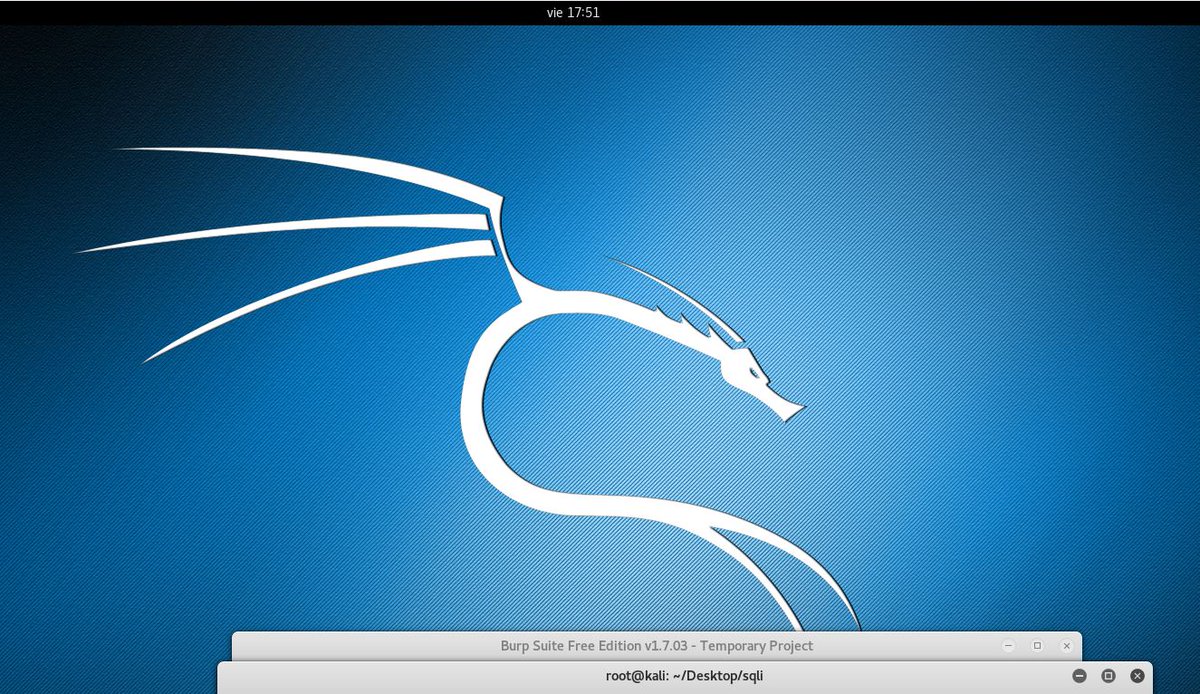Close the Burp Suite Free Edition window

pos(1066,646)
